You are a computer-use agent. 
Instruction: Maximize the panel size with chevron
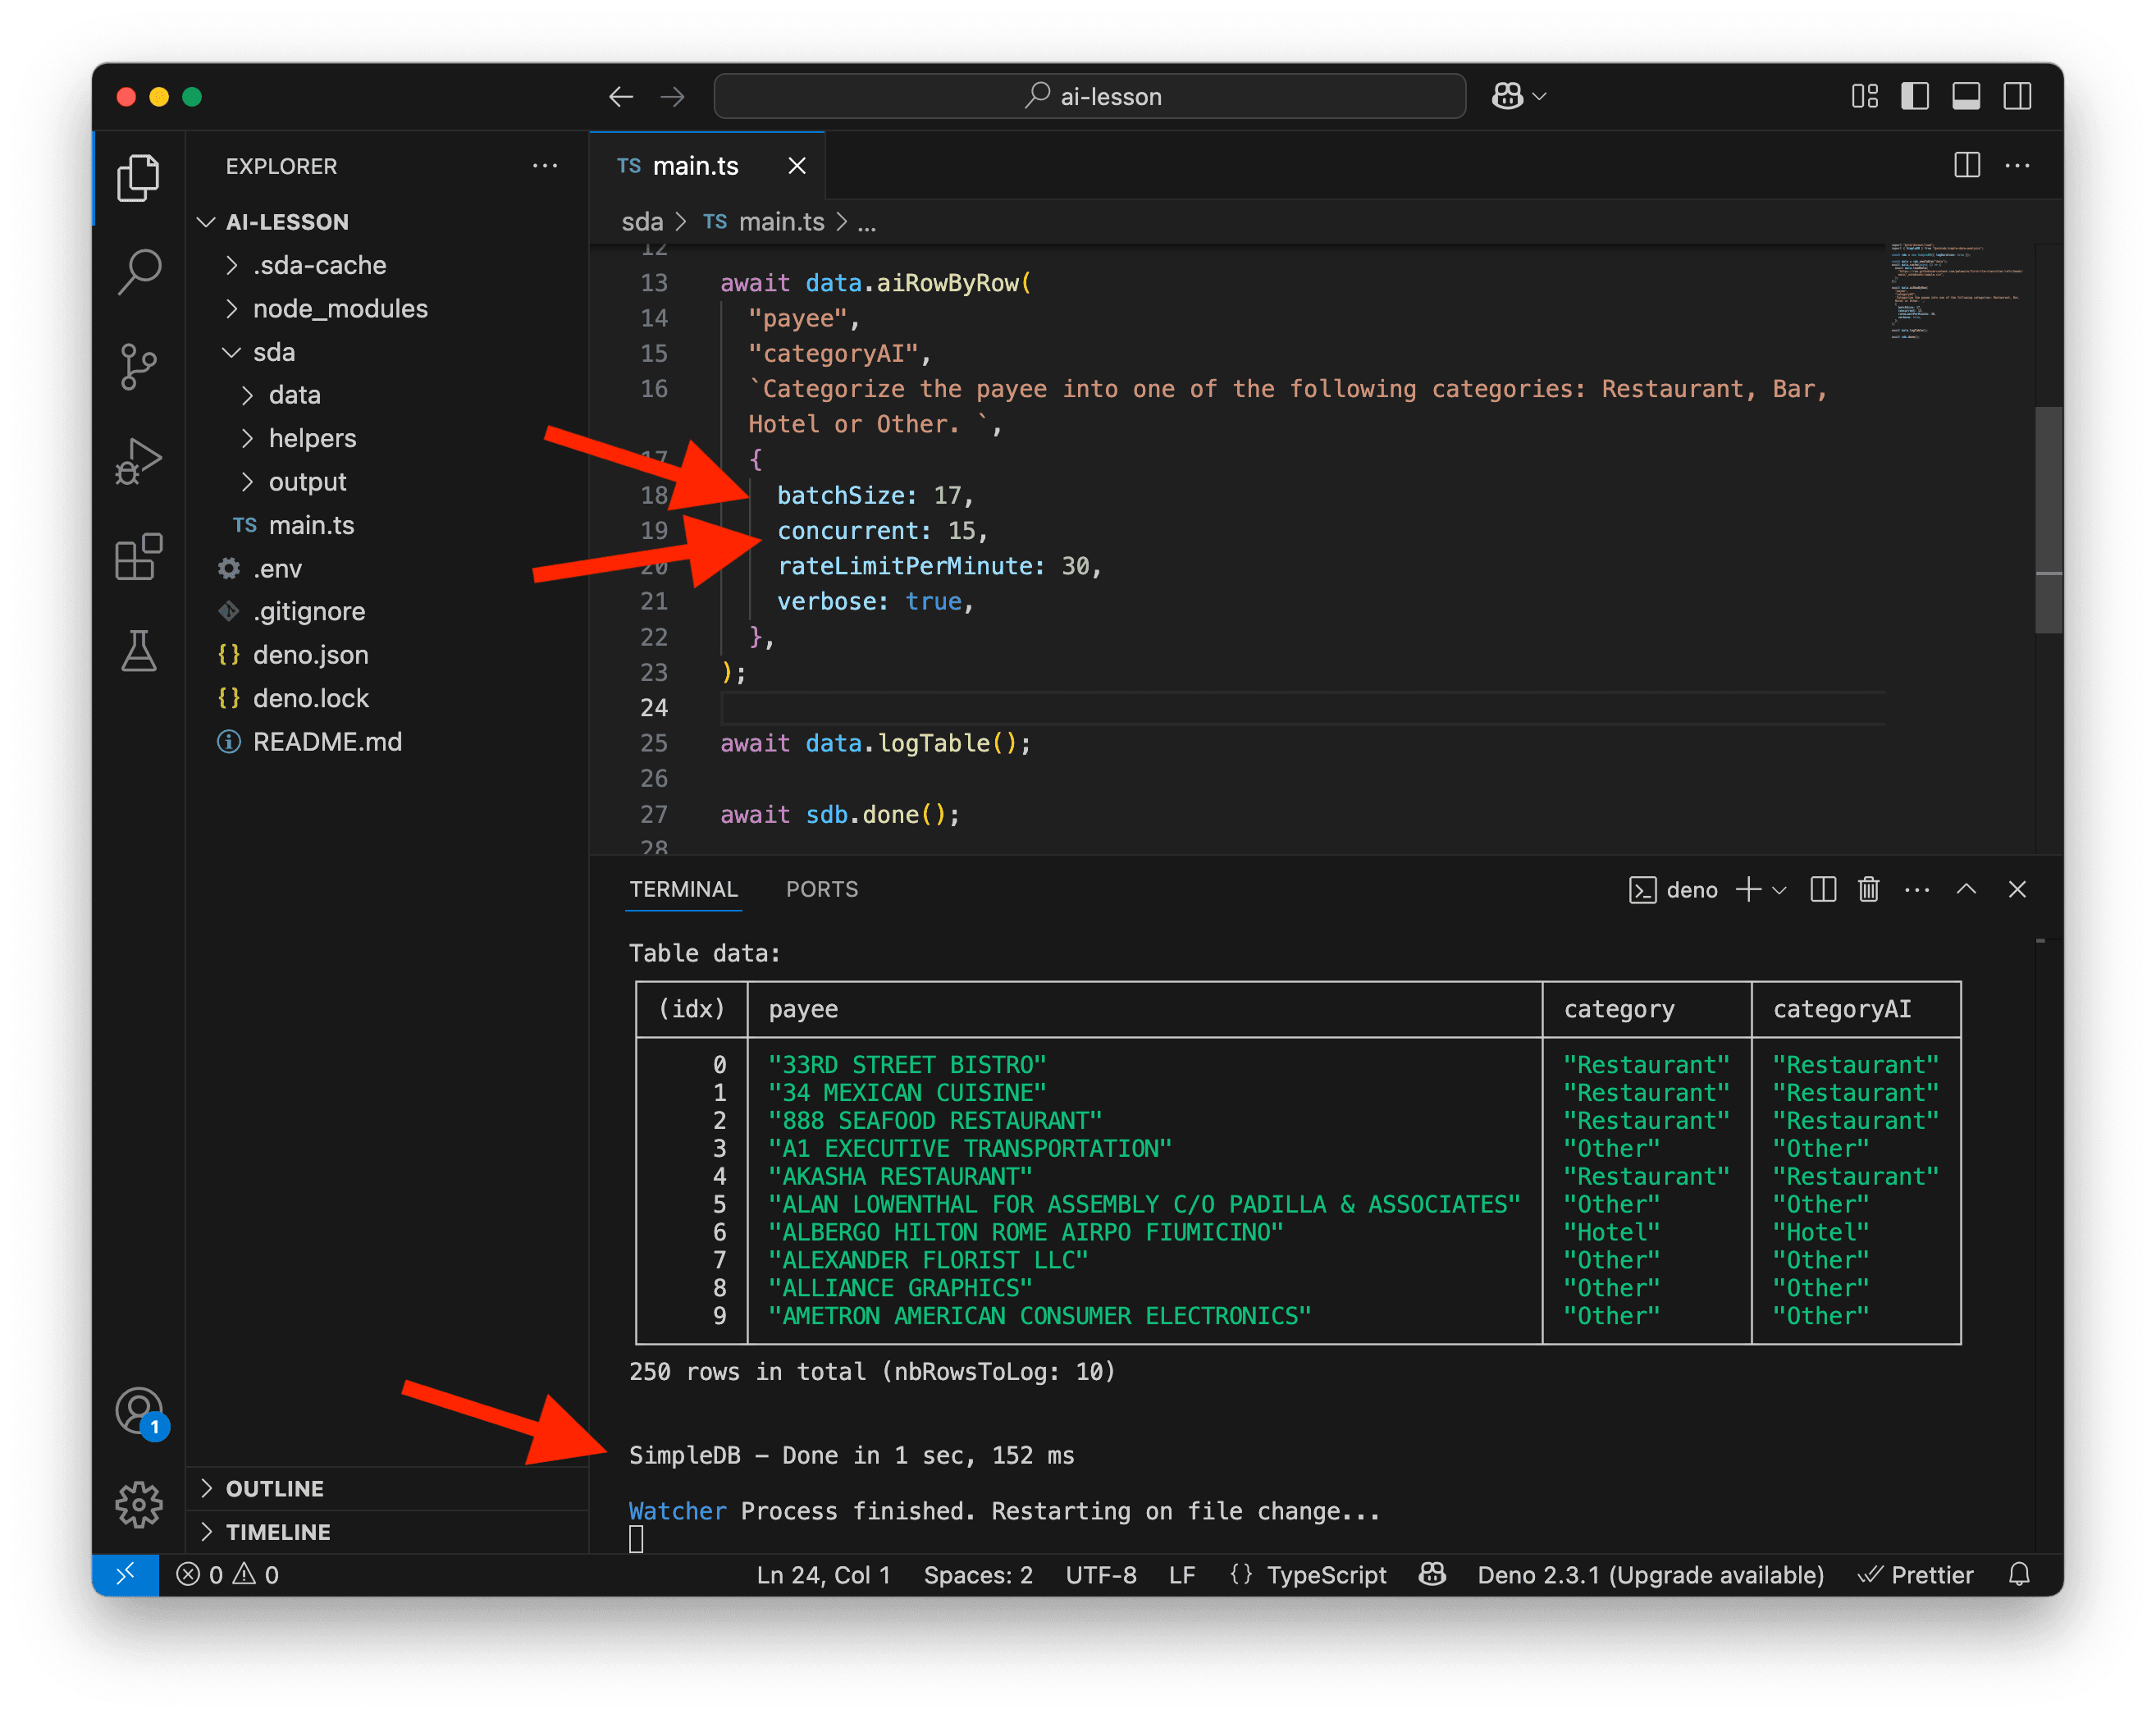tap(1966, 889)
